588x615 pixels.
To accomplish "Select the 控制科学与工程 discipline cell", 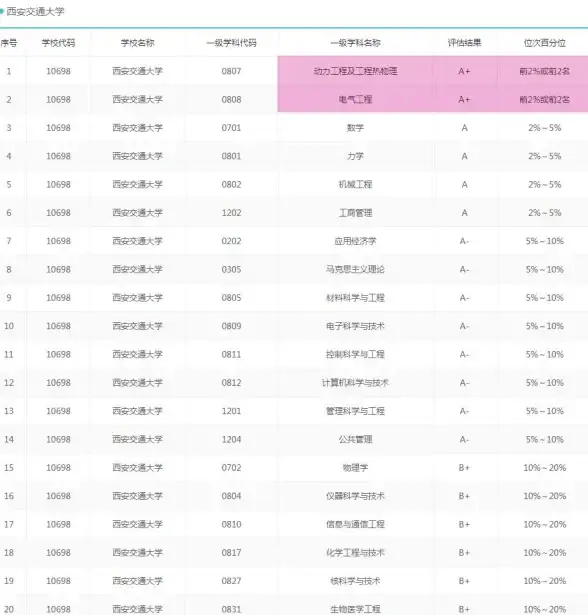I will [x=355, y=354].
